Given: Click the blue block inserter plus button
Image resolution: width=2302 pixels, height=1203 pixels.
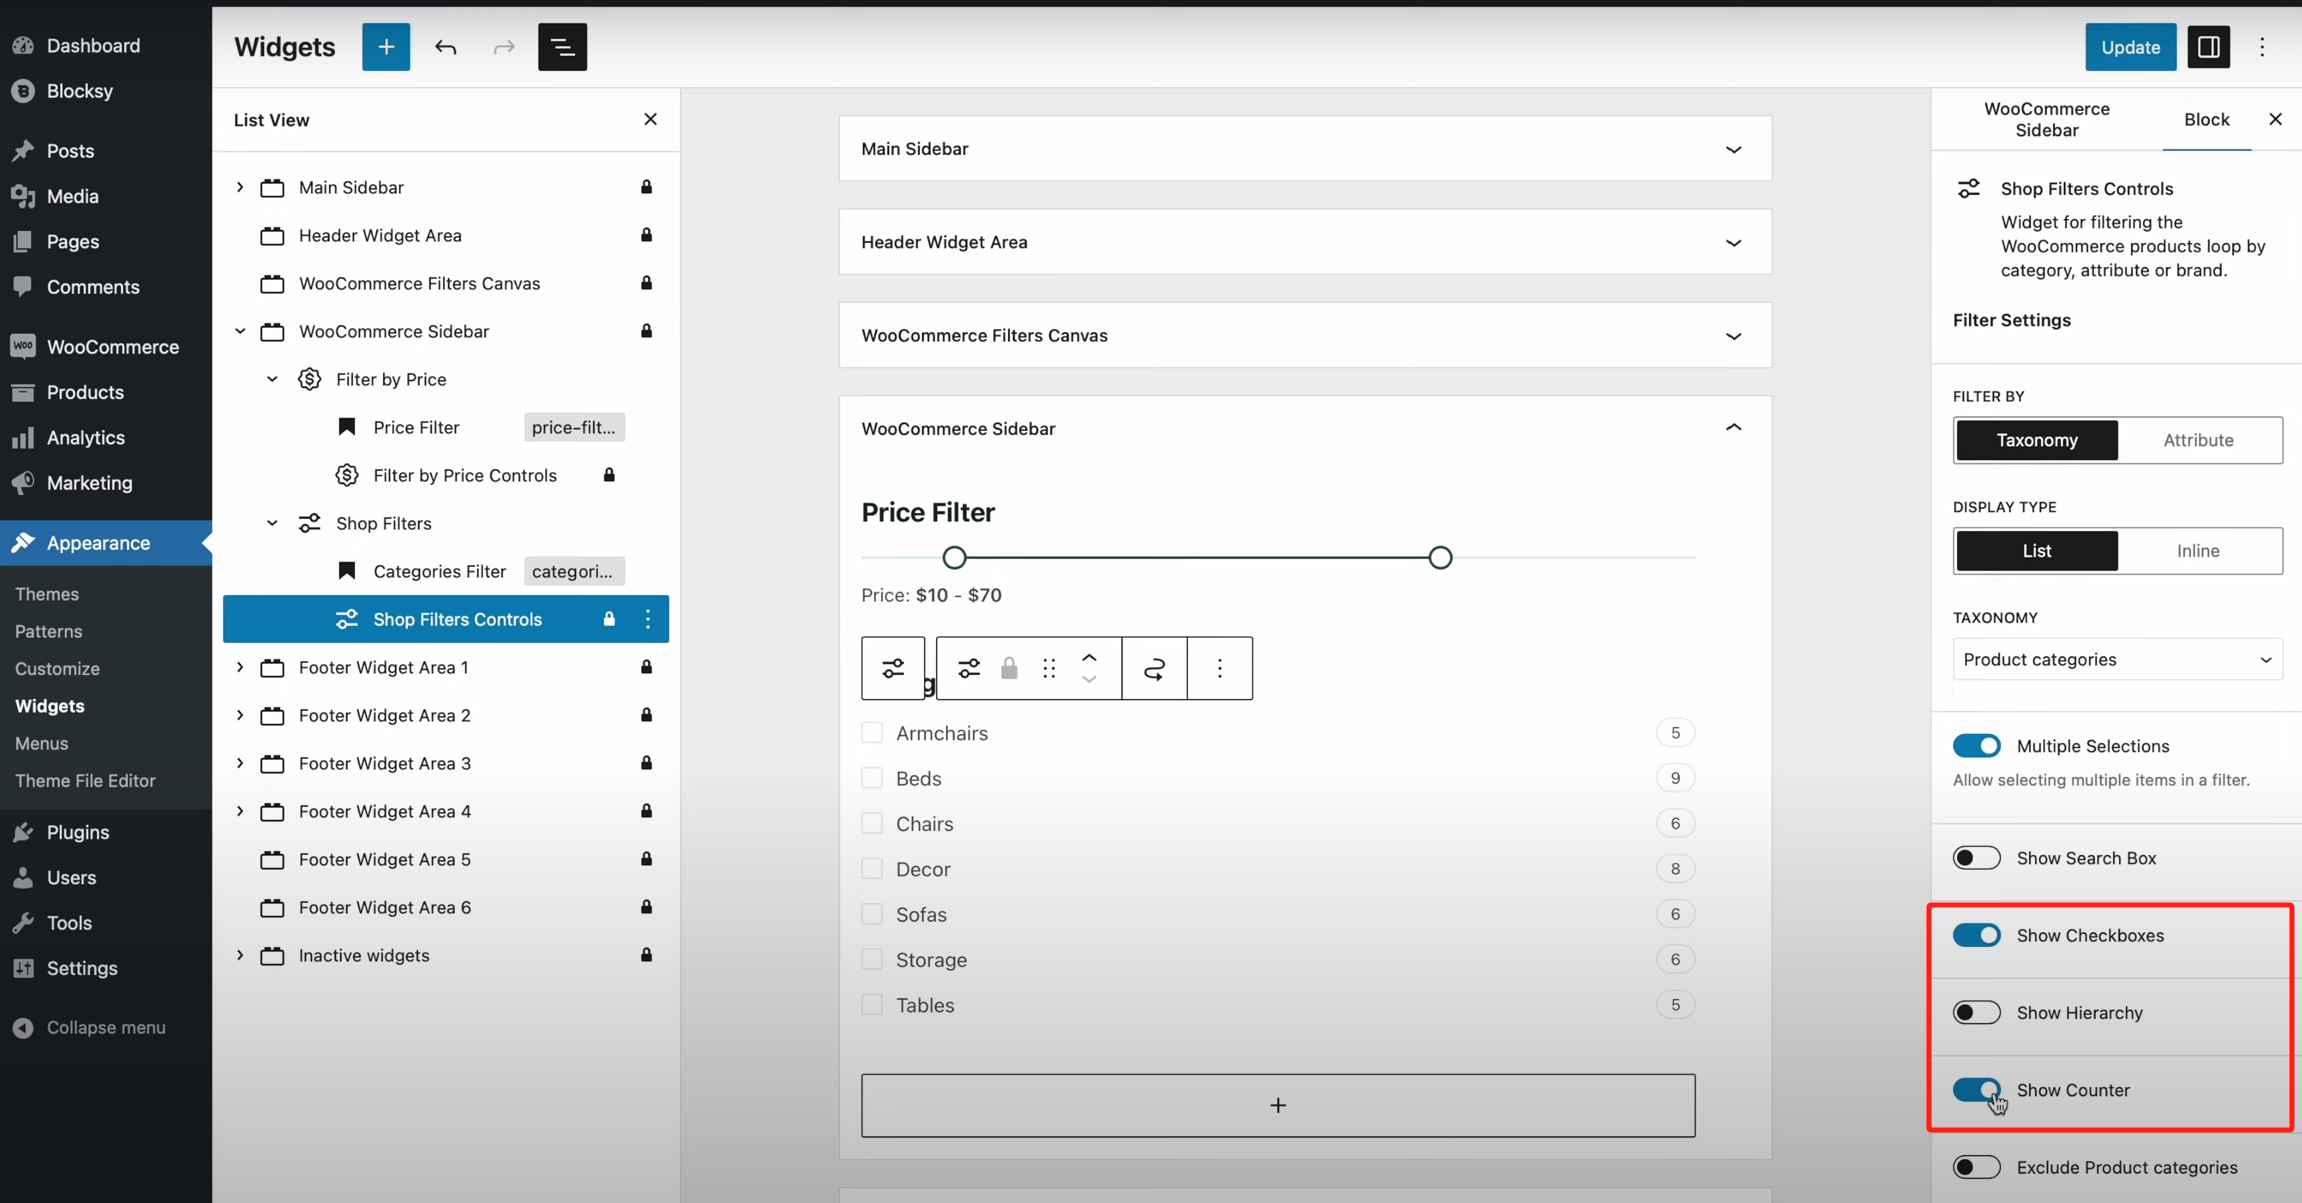Looking at the screenshot, I should (x=385, y=47).
